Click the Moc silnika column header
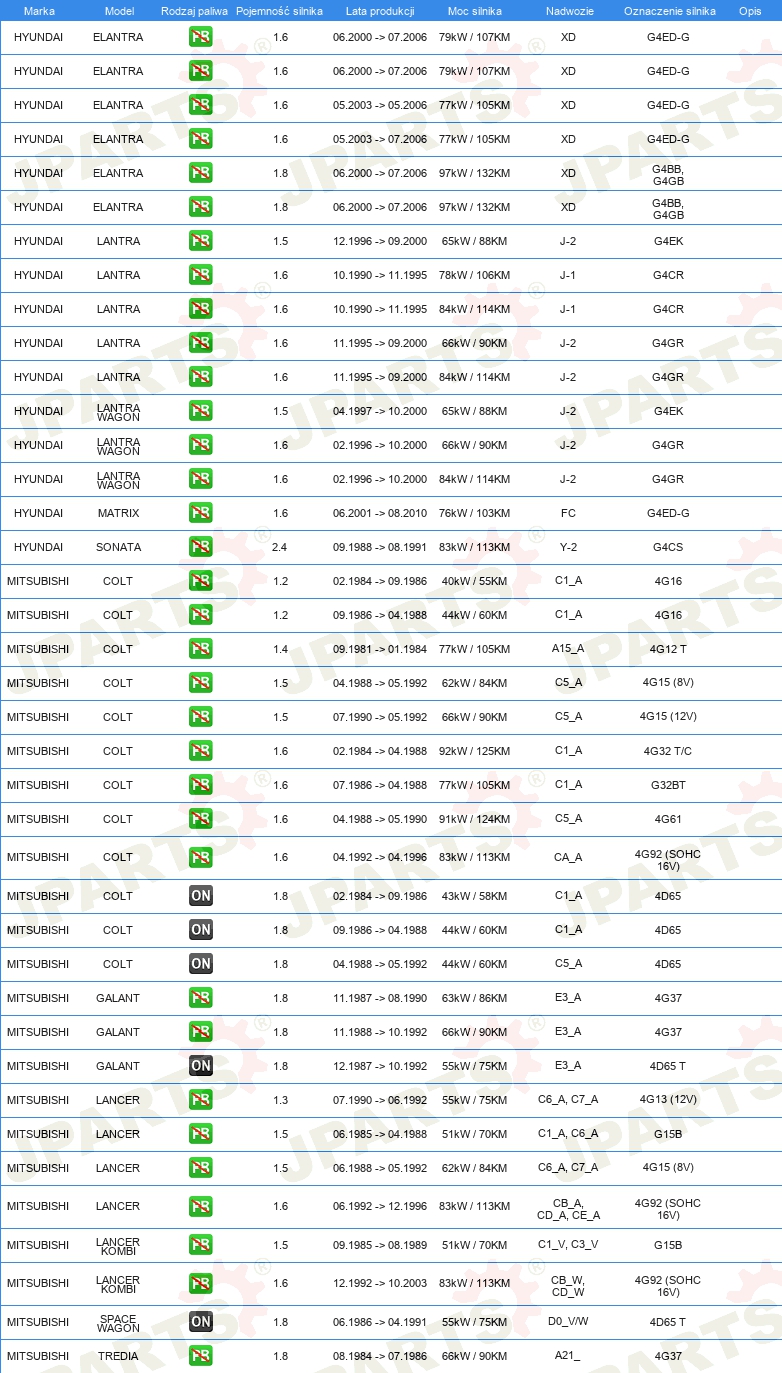 [475, 11]
